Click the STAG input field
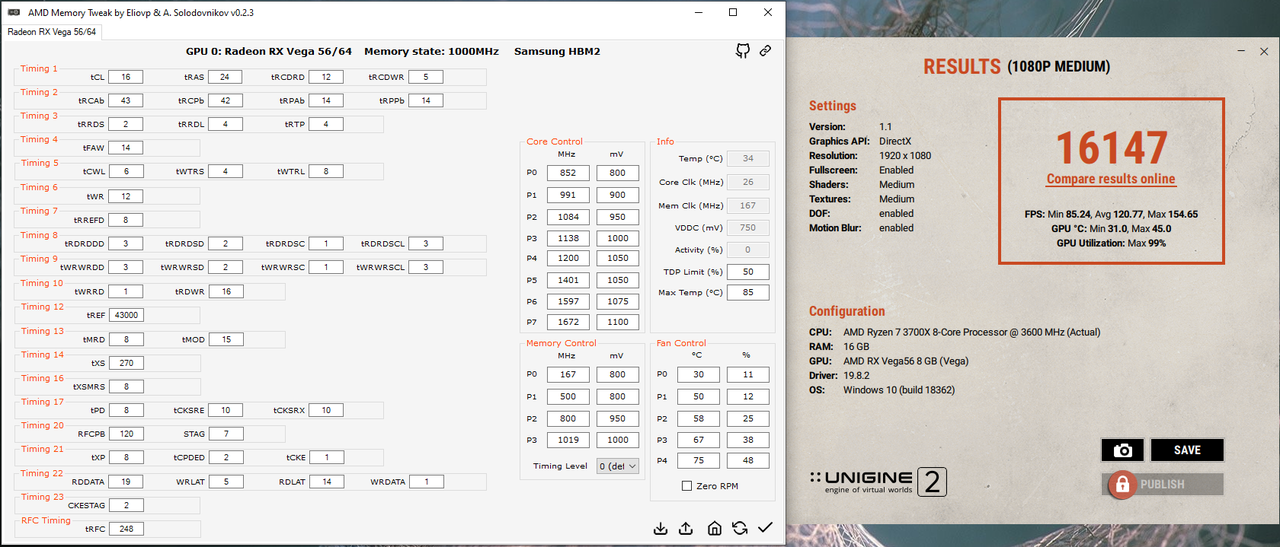Image resolution: width=1280 pixels, height=547 pixels. [x=225, y=434]
